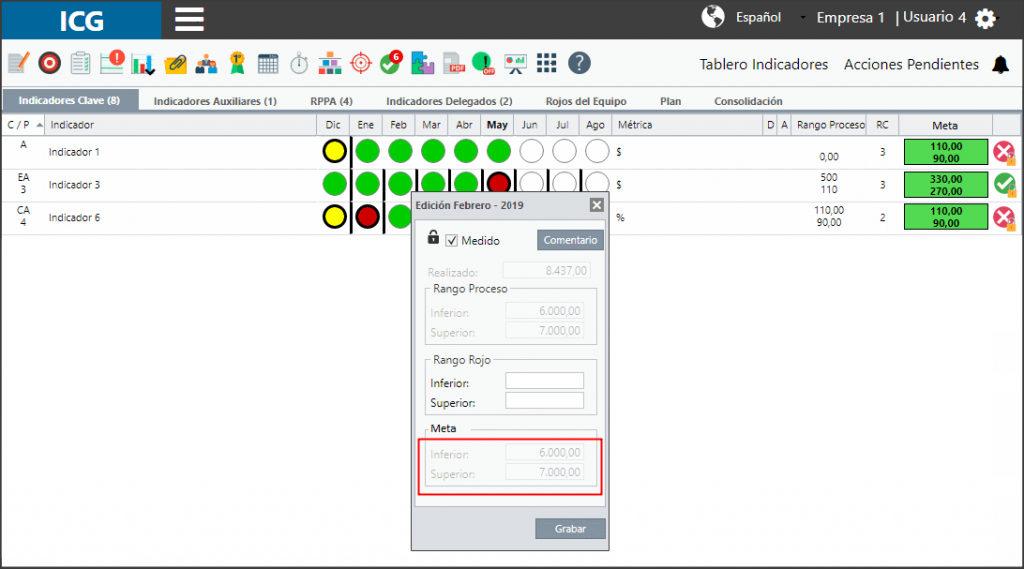Click the green alert OFF icon
Screen dimensions: 1024x569
click(x=484, y=63)
